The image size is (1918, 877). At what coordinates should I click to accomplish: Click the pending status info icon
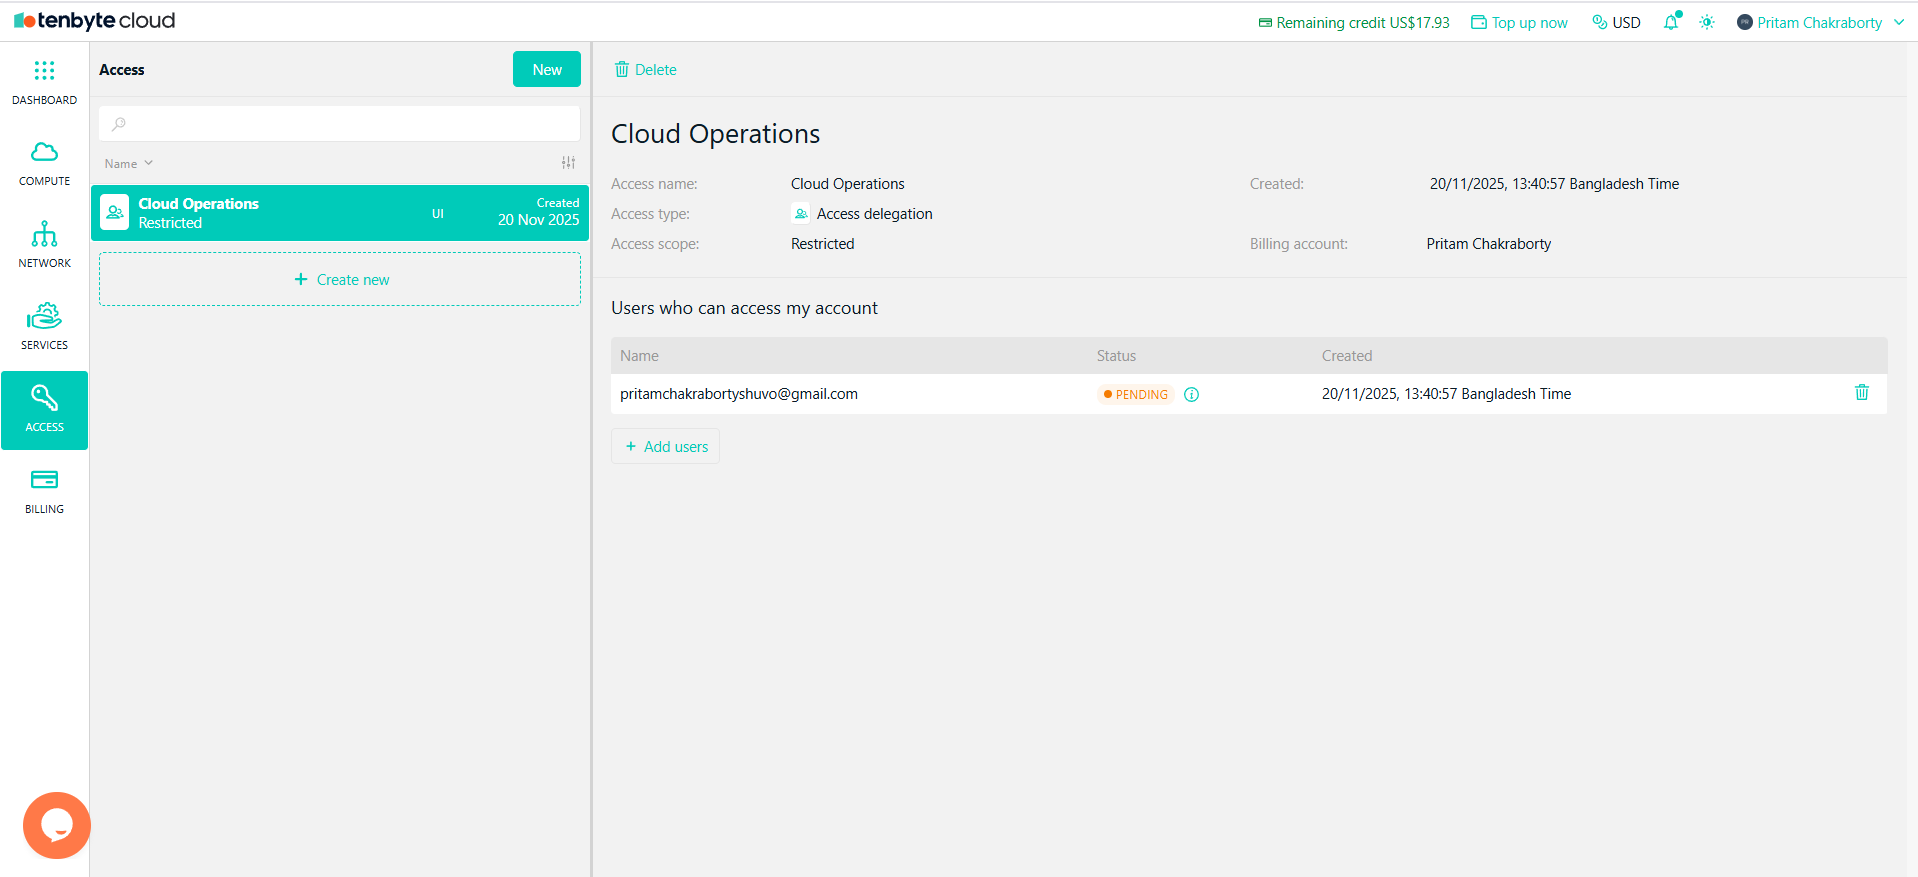click(x=1191, y=394)
